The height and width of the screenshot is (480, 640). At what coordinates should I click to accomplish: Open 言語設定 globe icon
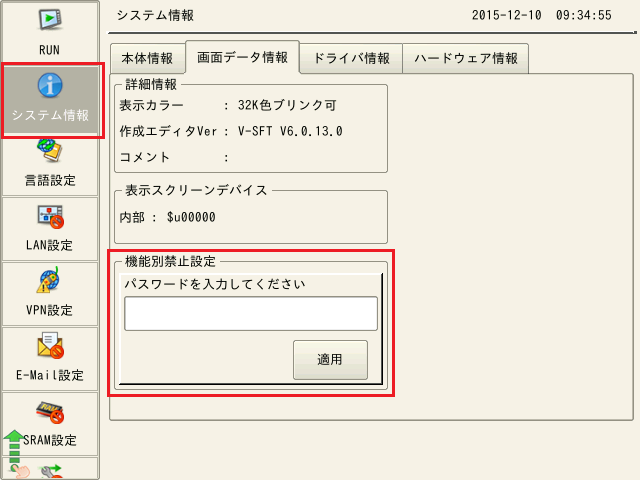tap(50, 150)
